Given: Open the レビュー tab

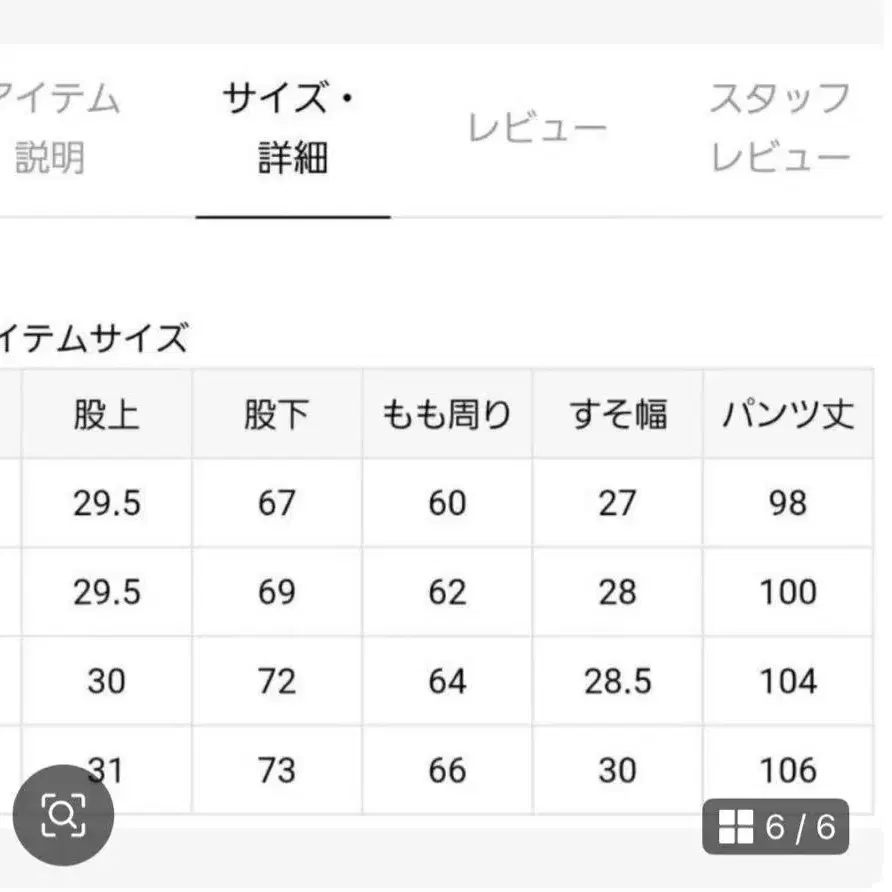Looking at the screenshot, I should pyautogui.click(x=537, y=130).
